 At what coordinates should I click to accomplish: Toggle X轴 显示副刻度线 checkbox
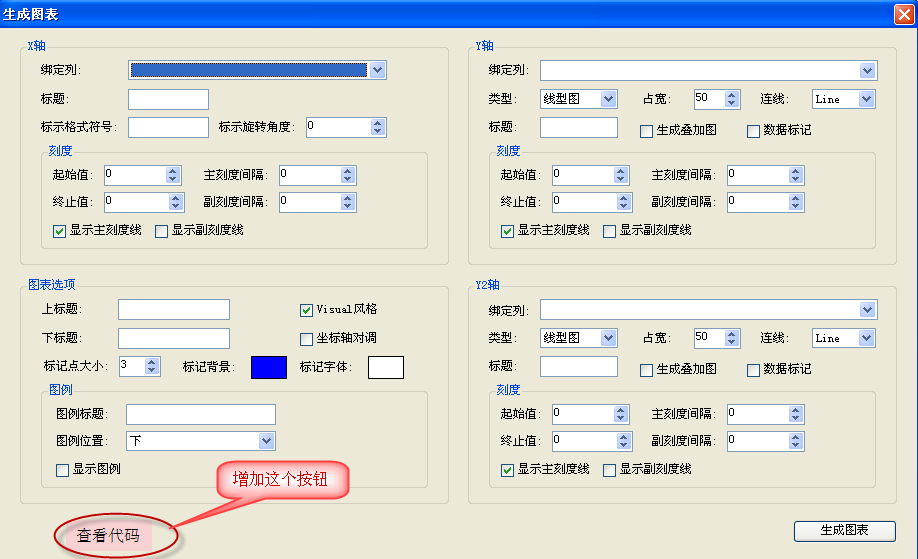point(161,231)
